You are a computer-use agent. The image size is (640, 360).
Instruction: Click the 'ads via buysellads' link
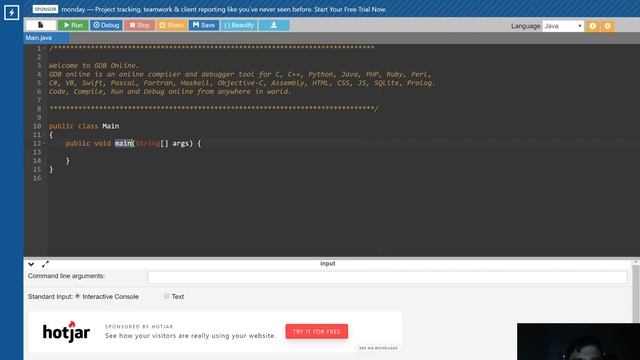coord(378,348)
